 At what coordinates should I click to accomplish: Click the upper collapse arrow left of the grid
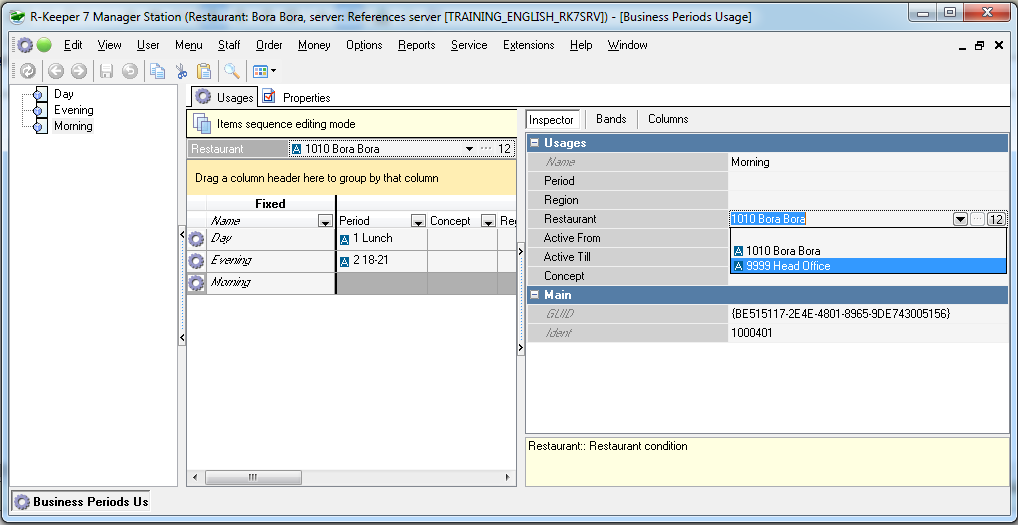tap(182, 235)
